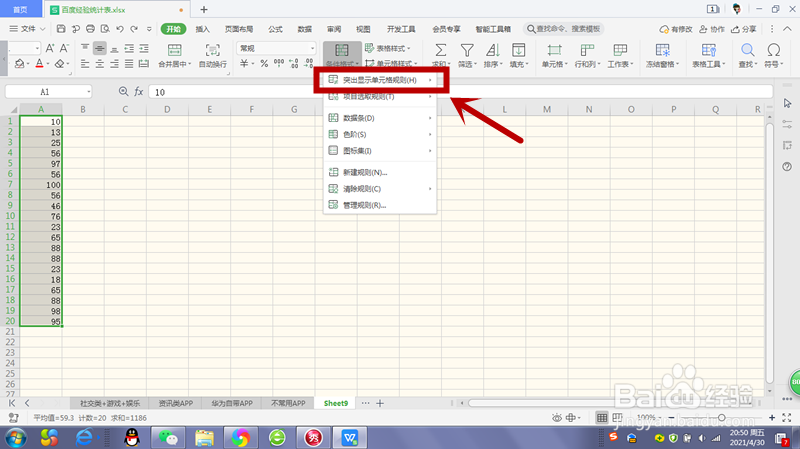This screenshot has height=449, width=800.
Task: Open Clear Rules (清除规则) submenu
Action: tap(381, 189)
